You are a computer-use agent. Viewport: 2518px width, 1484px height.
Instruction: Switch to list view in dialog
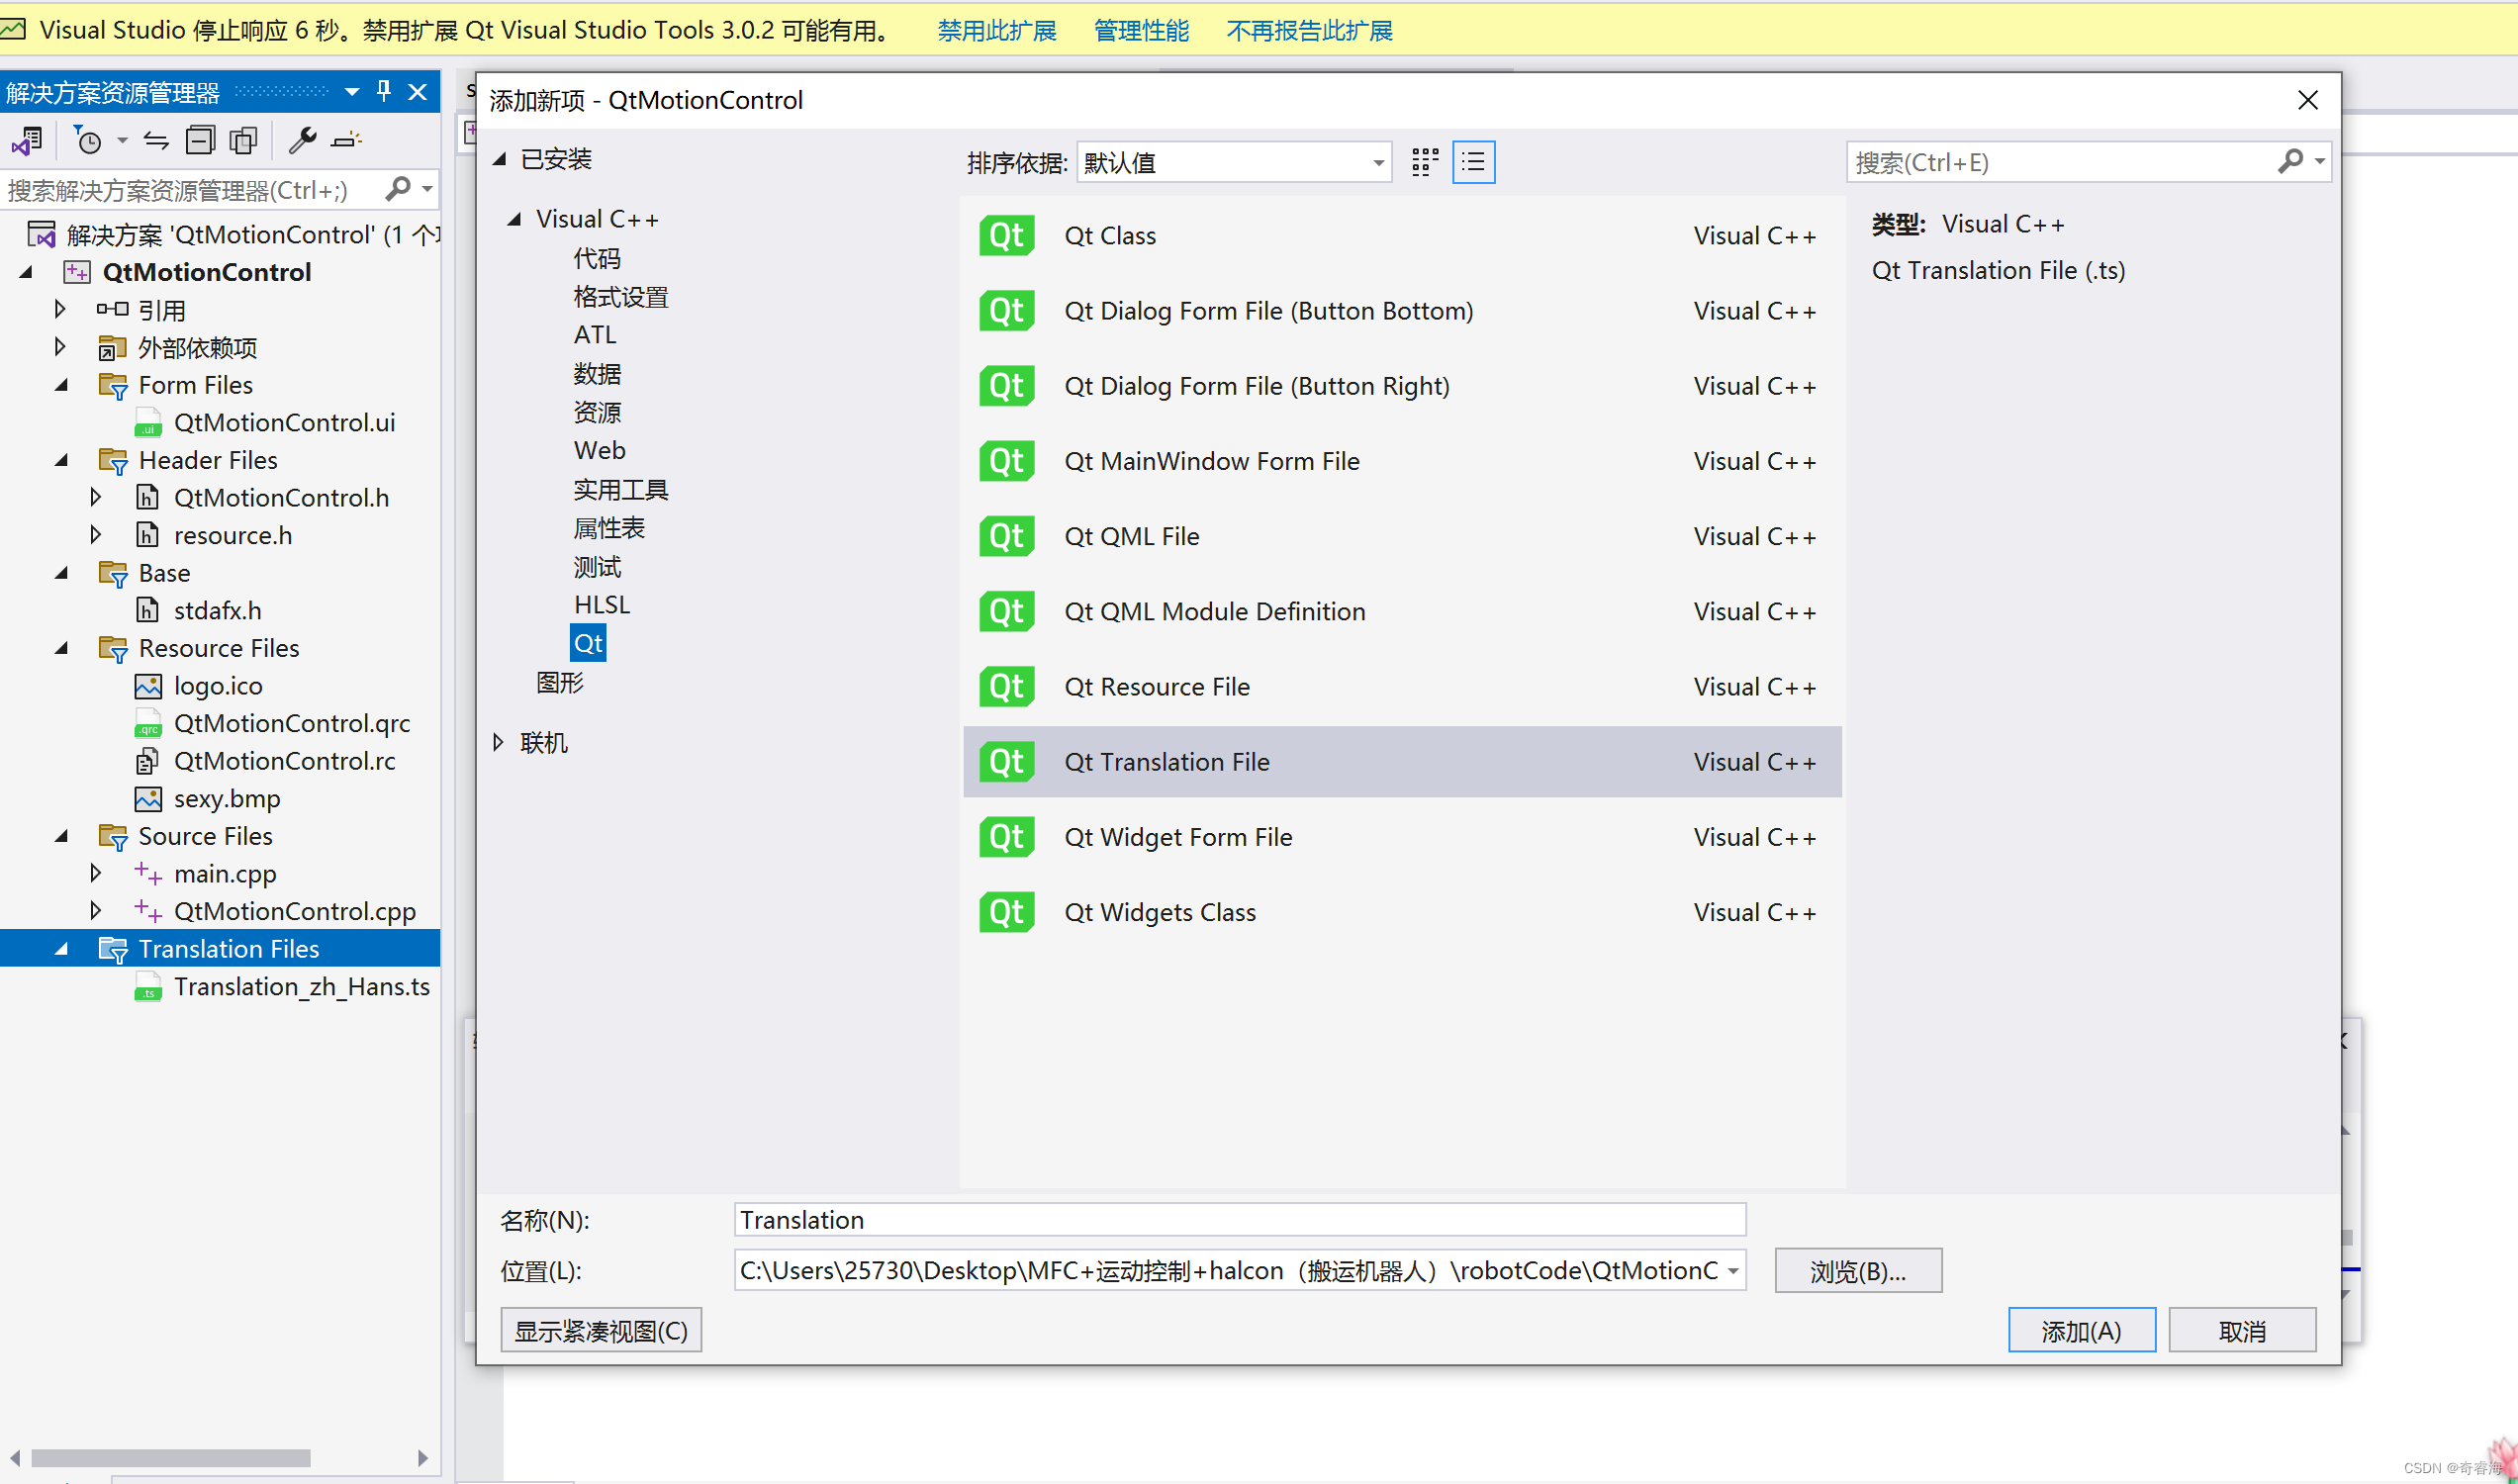[x=1473, y=162]
